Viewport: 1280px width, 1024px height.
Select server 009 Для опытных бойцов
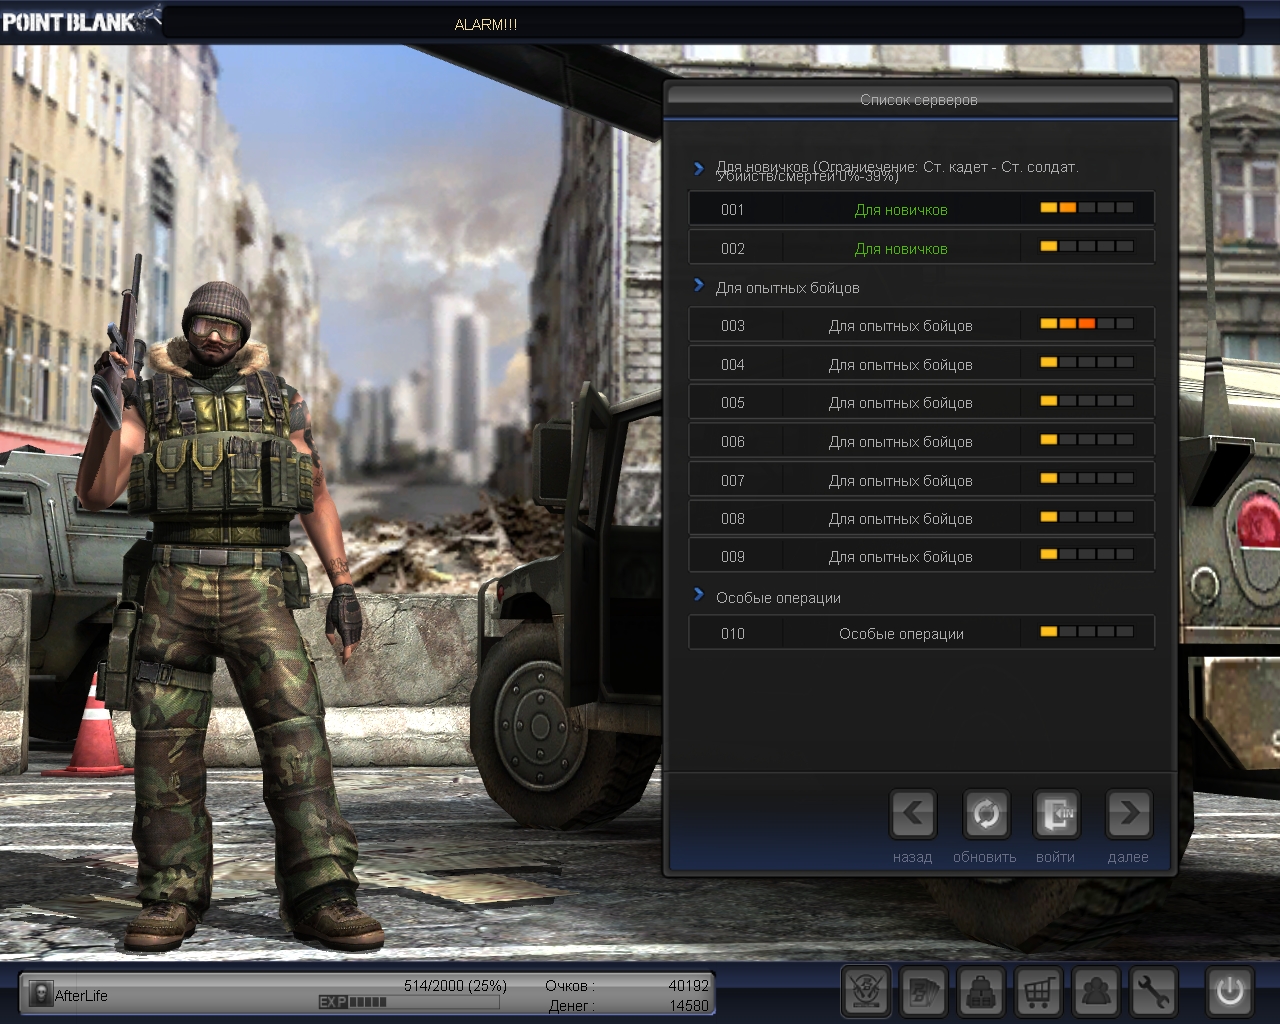click(921, 556)
